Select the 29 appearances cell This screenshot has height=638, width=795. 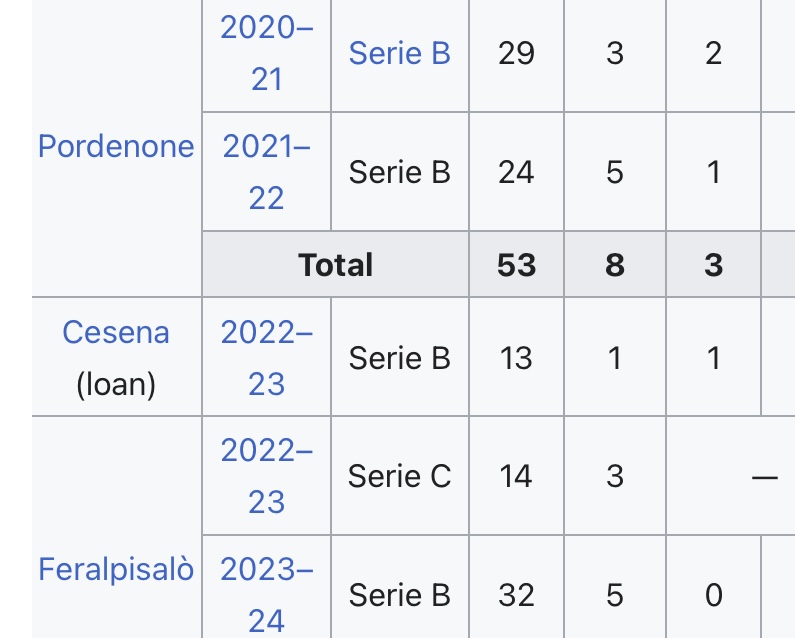click(517, 53)
